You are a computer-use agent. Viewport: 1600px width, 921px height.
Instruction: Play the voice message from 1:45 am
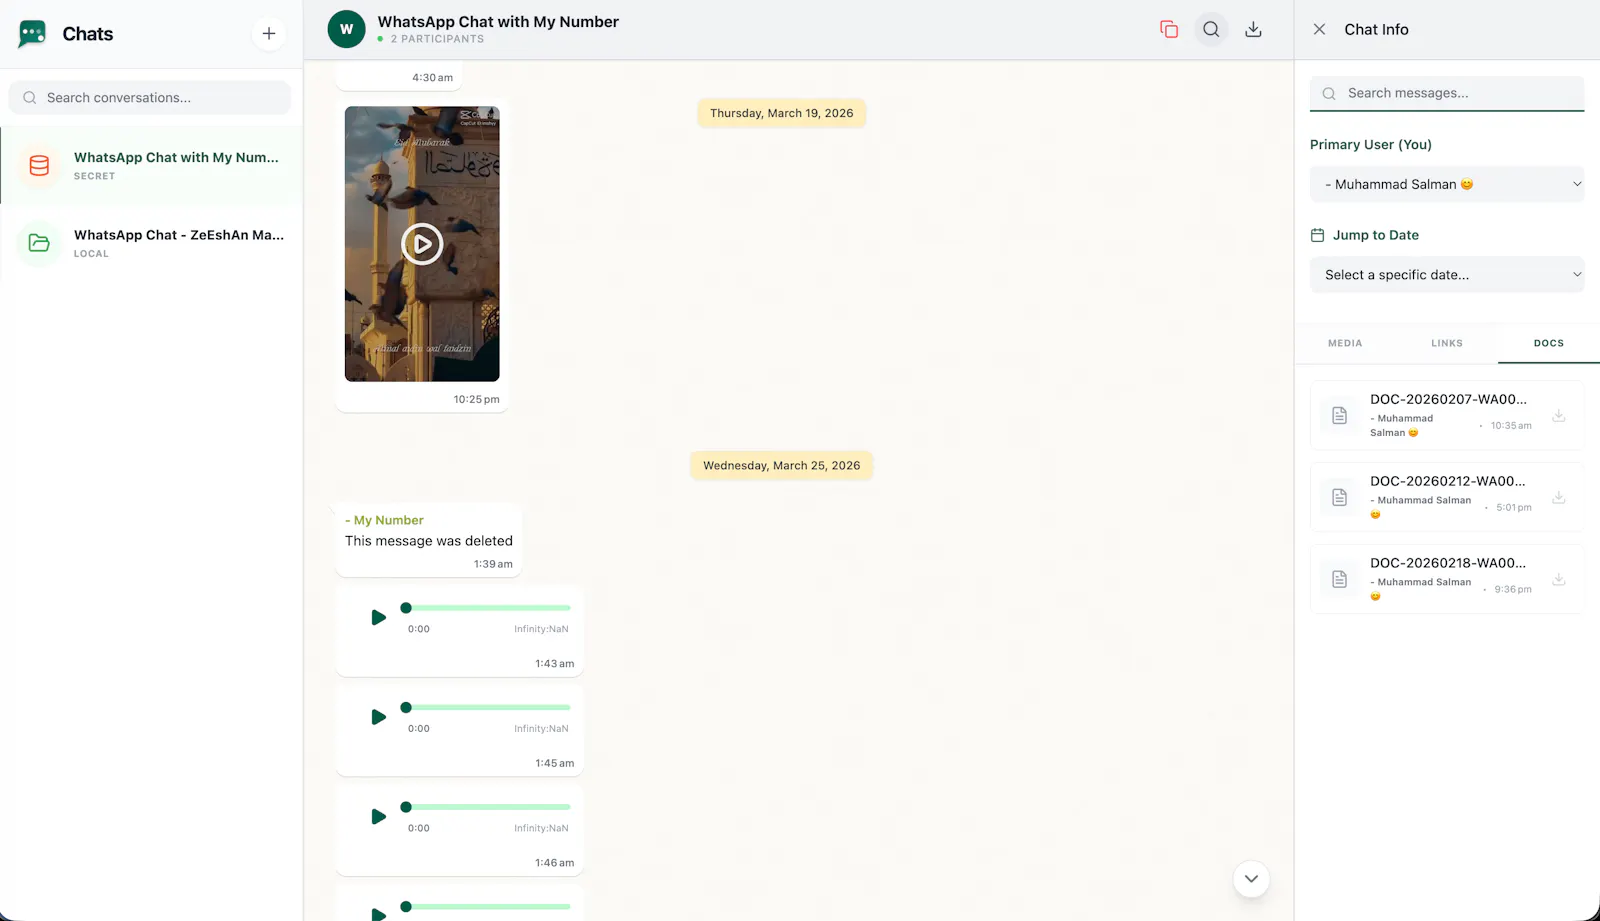(378, 717)
